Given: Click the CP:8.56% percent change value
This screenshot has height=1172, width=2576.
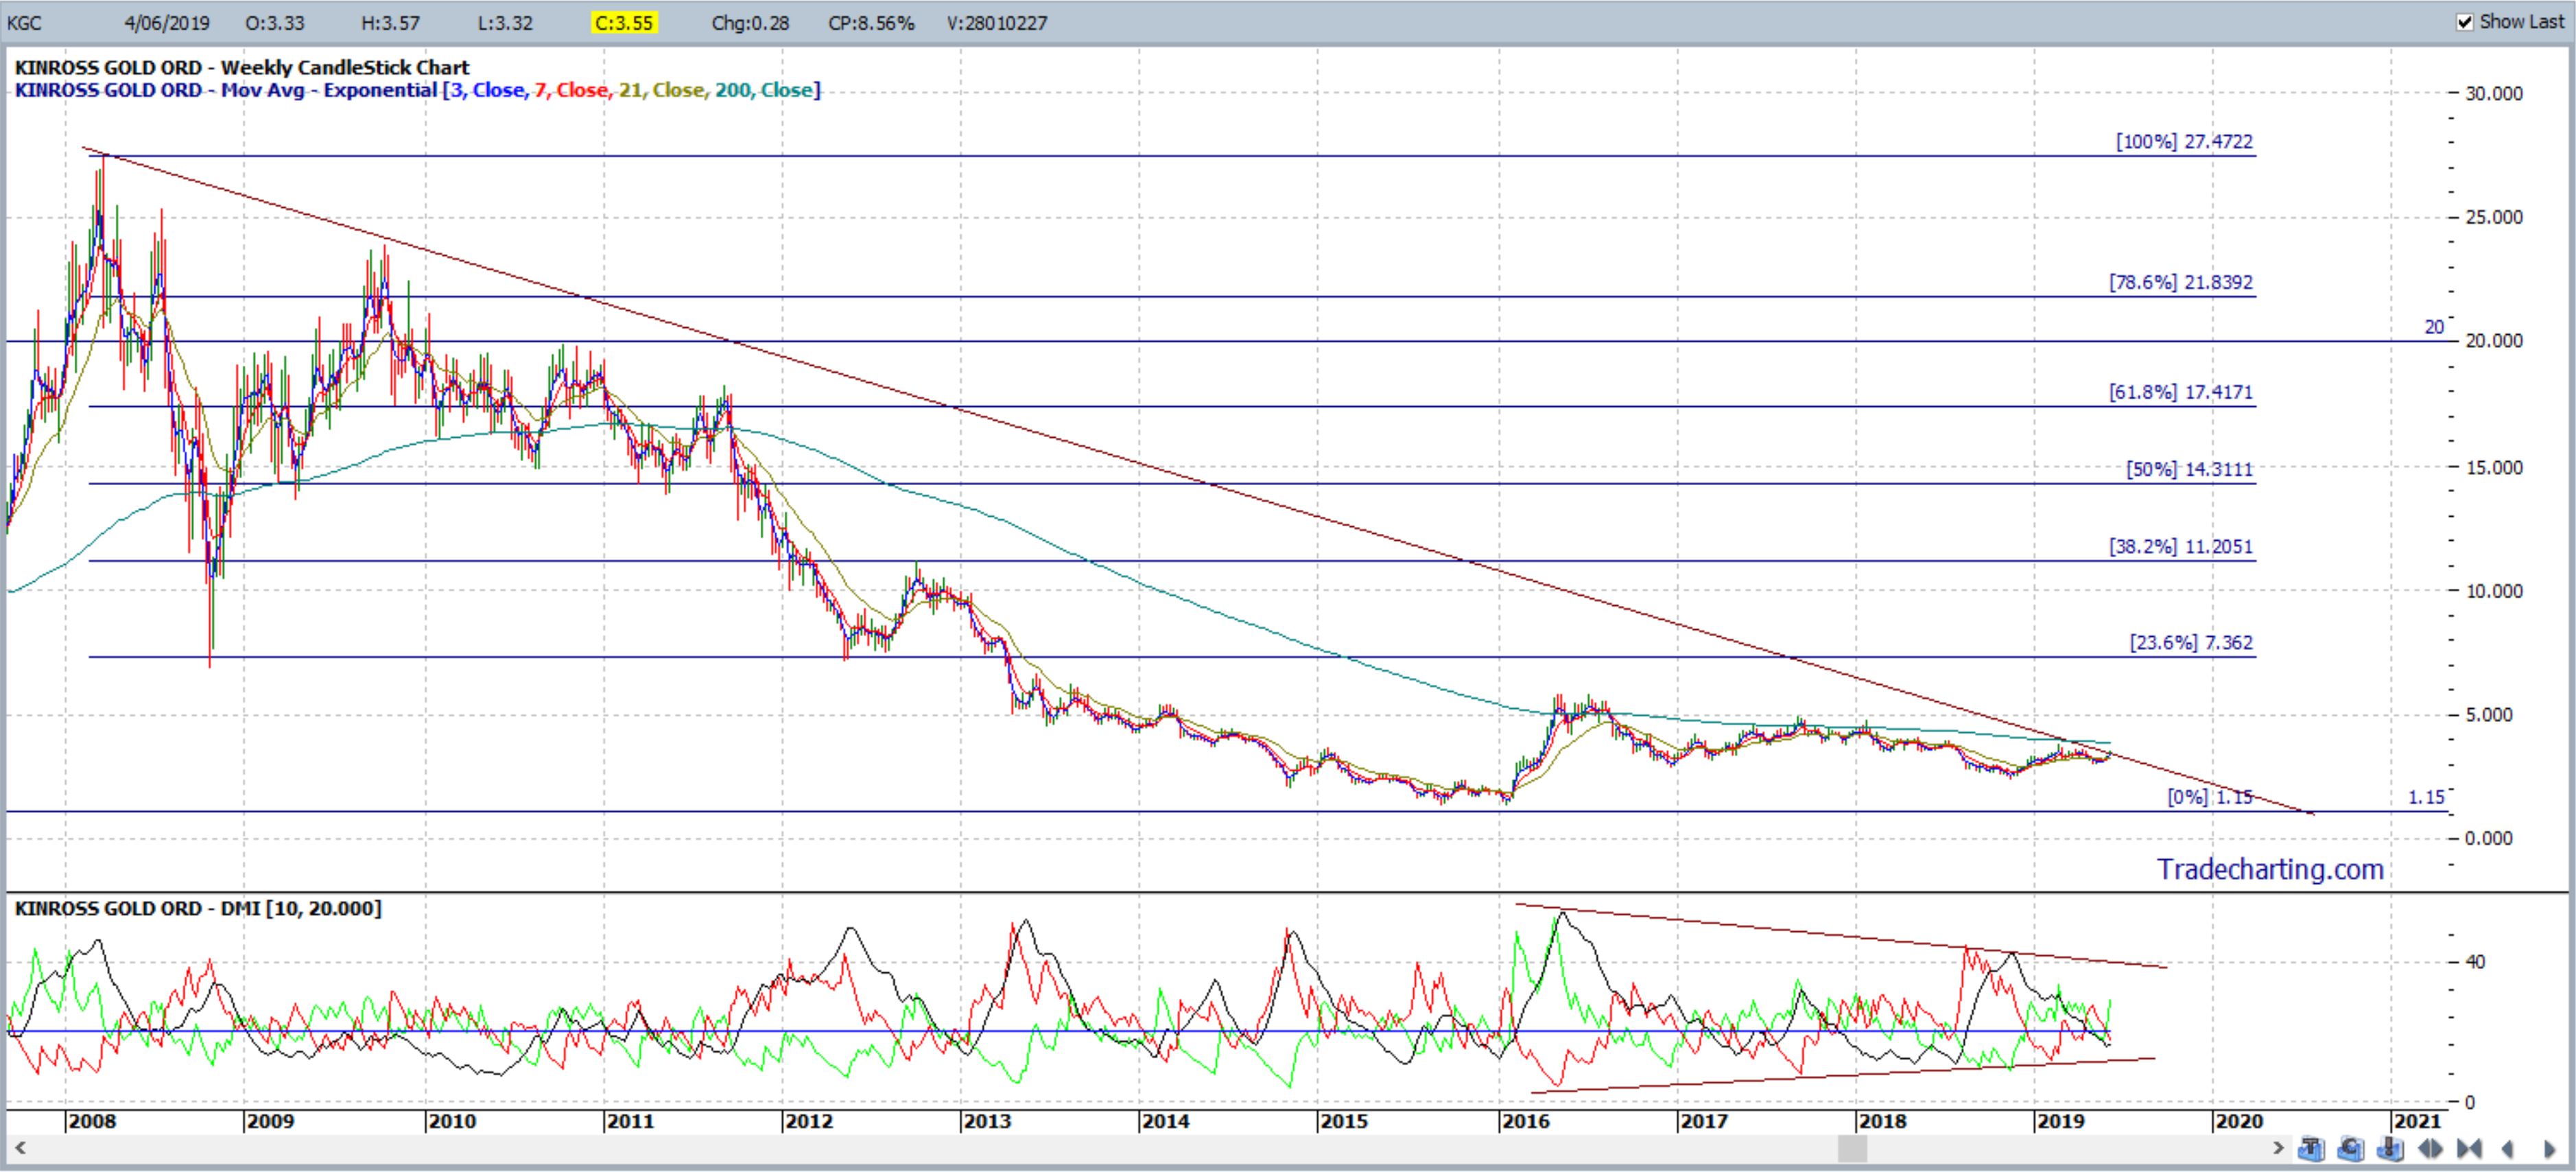Looking at the screenshot, I should [x=871, y=23].
